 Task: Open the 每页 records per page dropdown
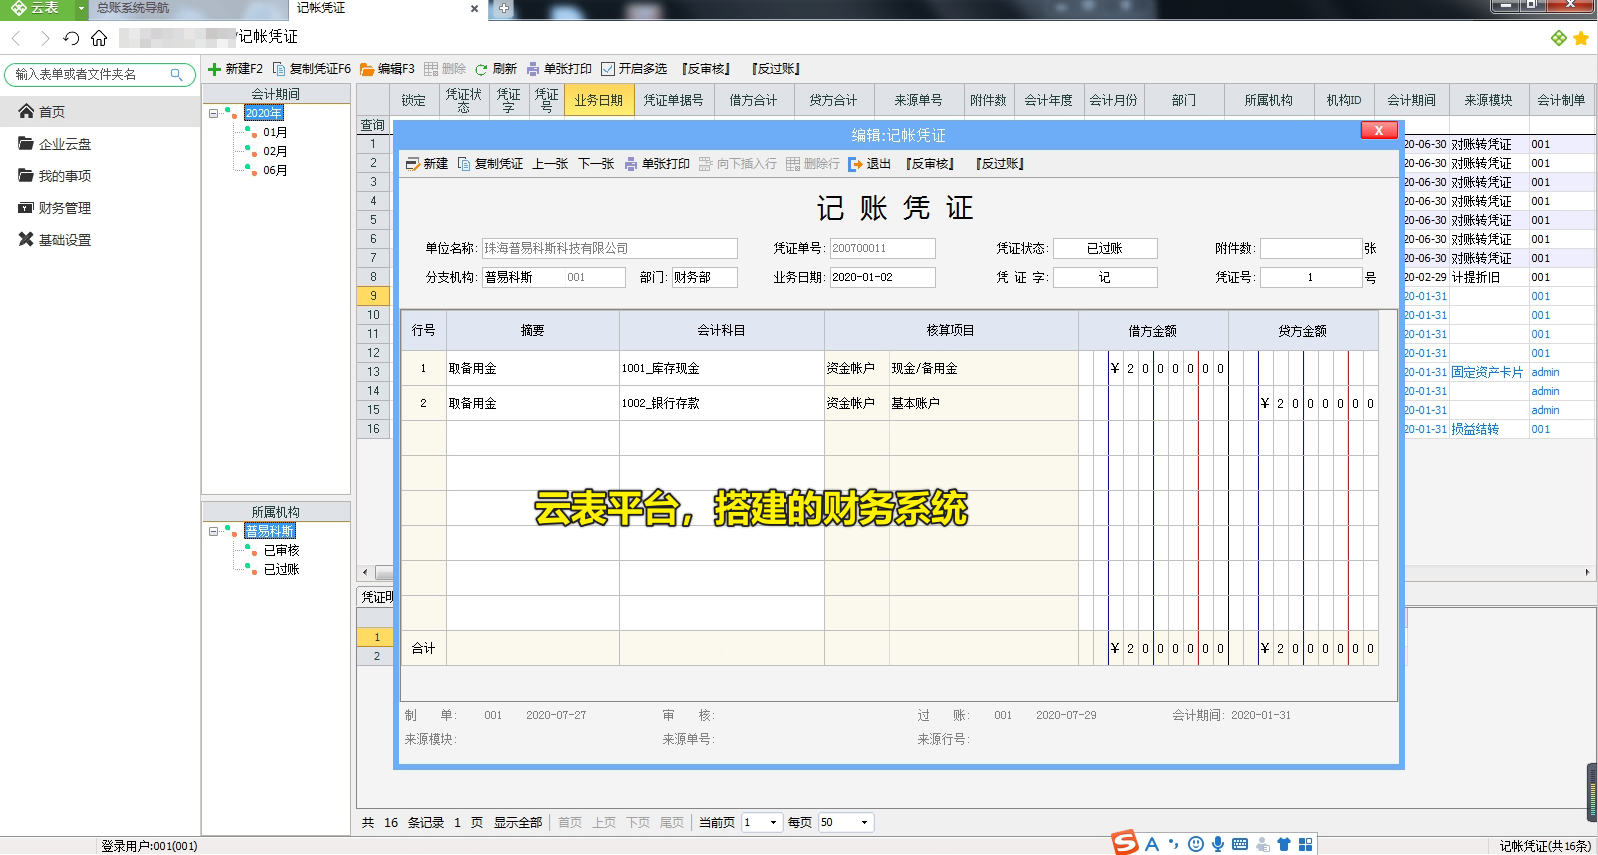point(865,822)
